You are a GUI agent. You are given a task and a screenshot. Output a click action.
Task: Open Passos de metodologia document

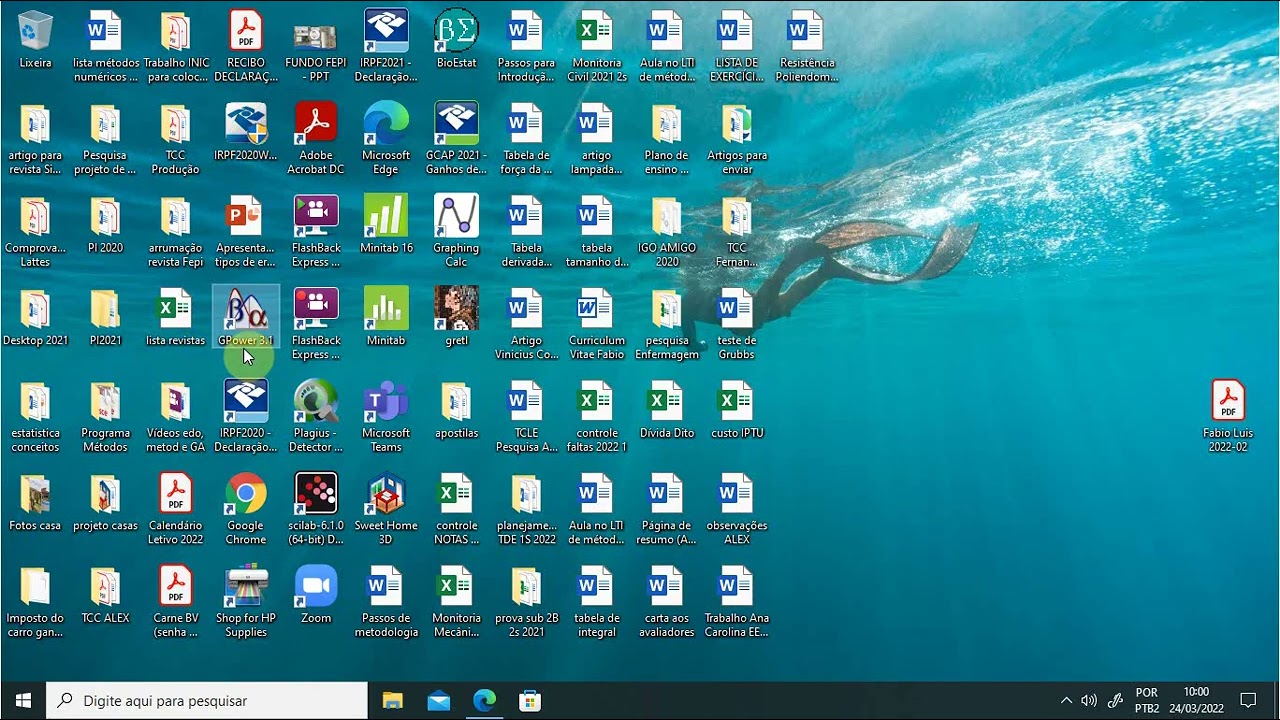point(386,602)
